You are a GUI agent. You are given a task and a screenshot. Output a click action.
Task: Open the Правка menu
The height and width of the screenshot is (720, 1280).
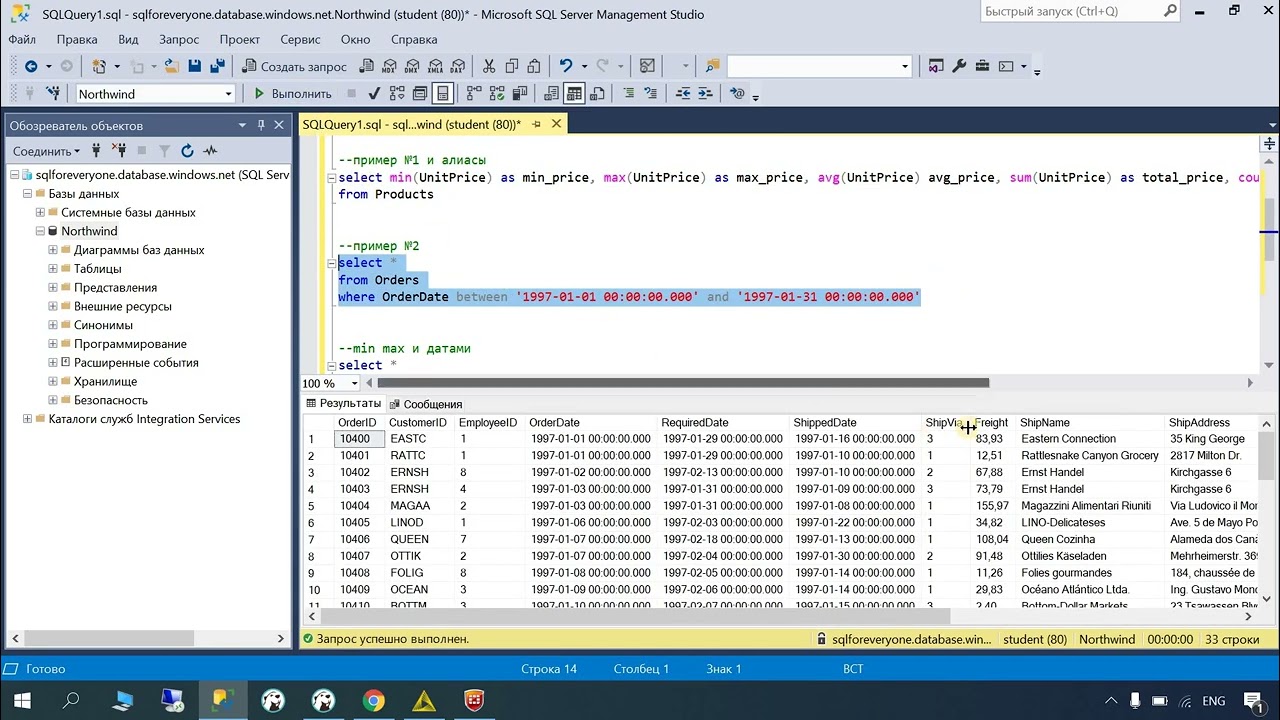pyautogui.click(x=77, y=39)
